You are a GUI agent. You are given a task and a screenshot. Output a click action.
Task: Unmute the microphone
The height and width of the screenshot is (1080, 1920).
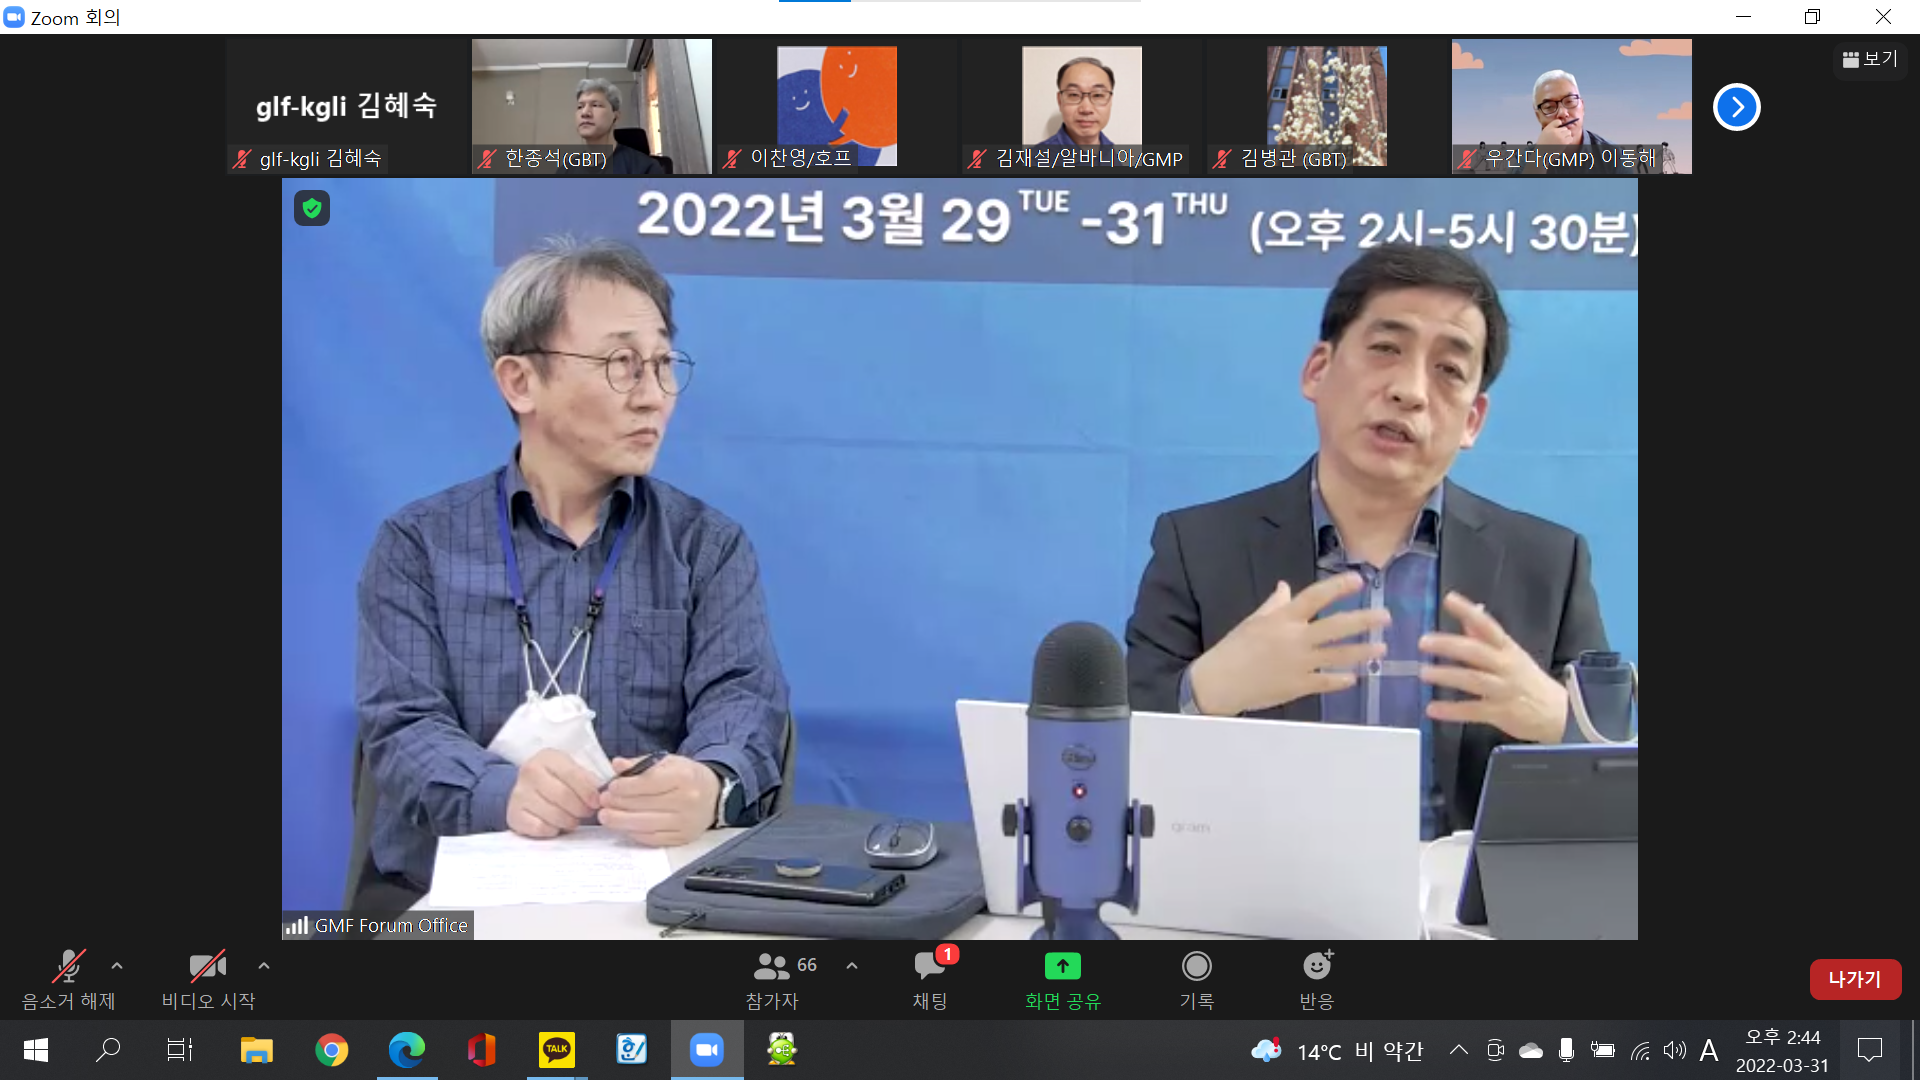pos(68,966)
